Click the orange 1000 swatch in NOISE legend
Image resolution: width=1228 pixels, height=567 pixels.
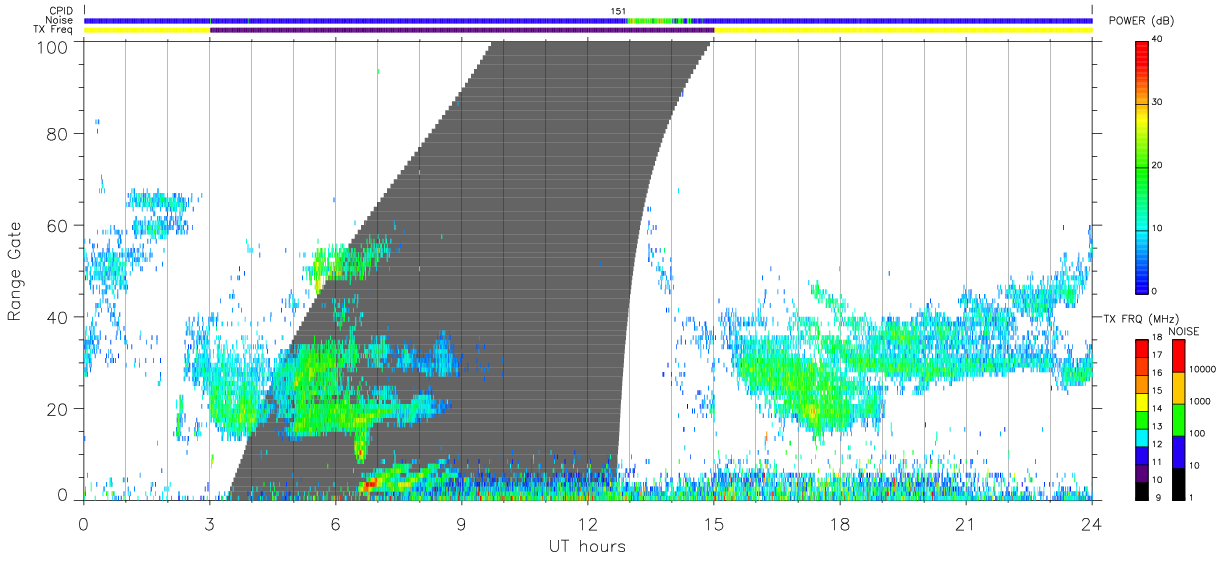pyautogui.click(x=1177, y=388)
